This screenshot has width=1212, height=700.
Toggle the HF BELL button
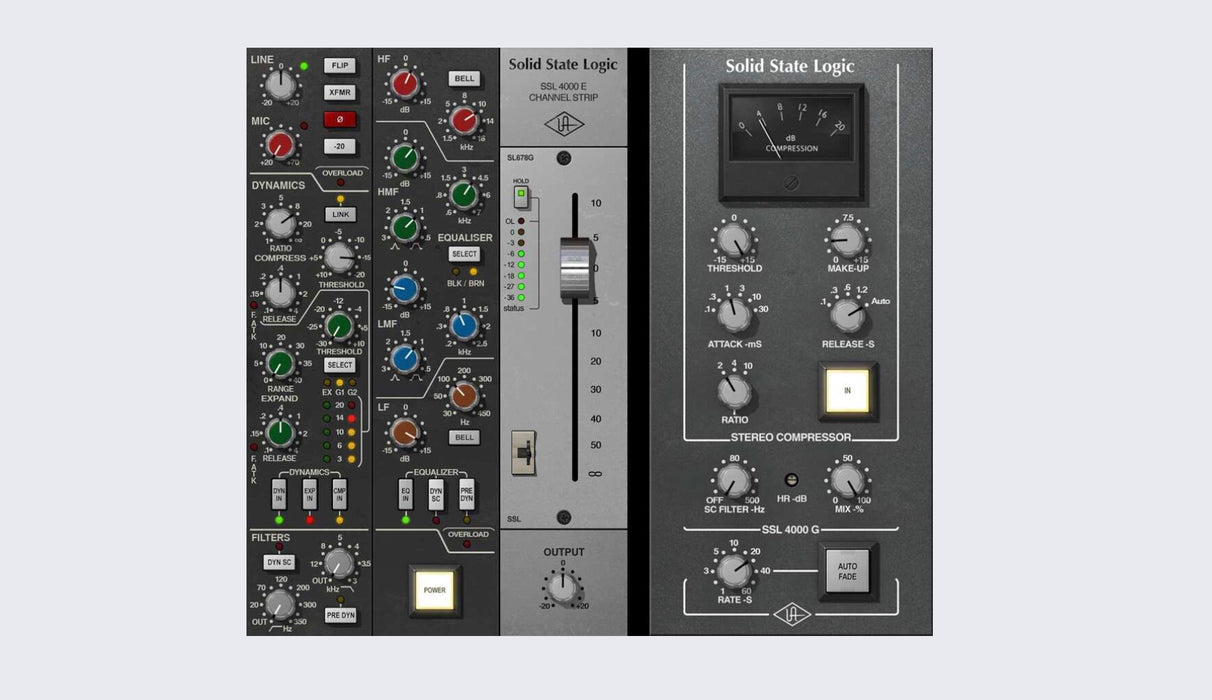(465, 79)
